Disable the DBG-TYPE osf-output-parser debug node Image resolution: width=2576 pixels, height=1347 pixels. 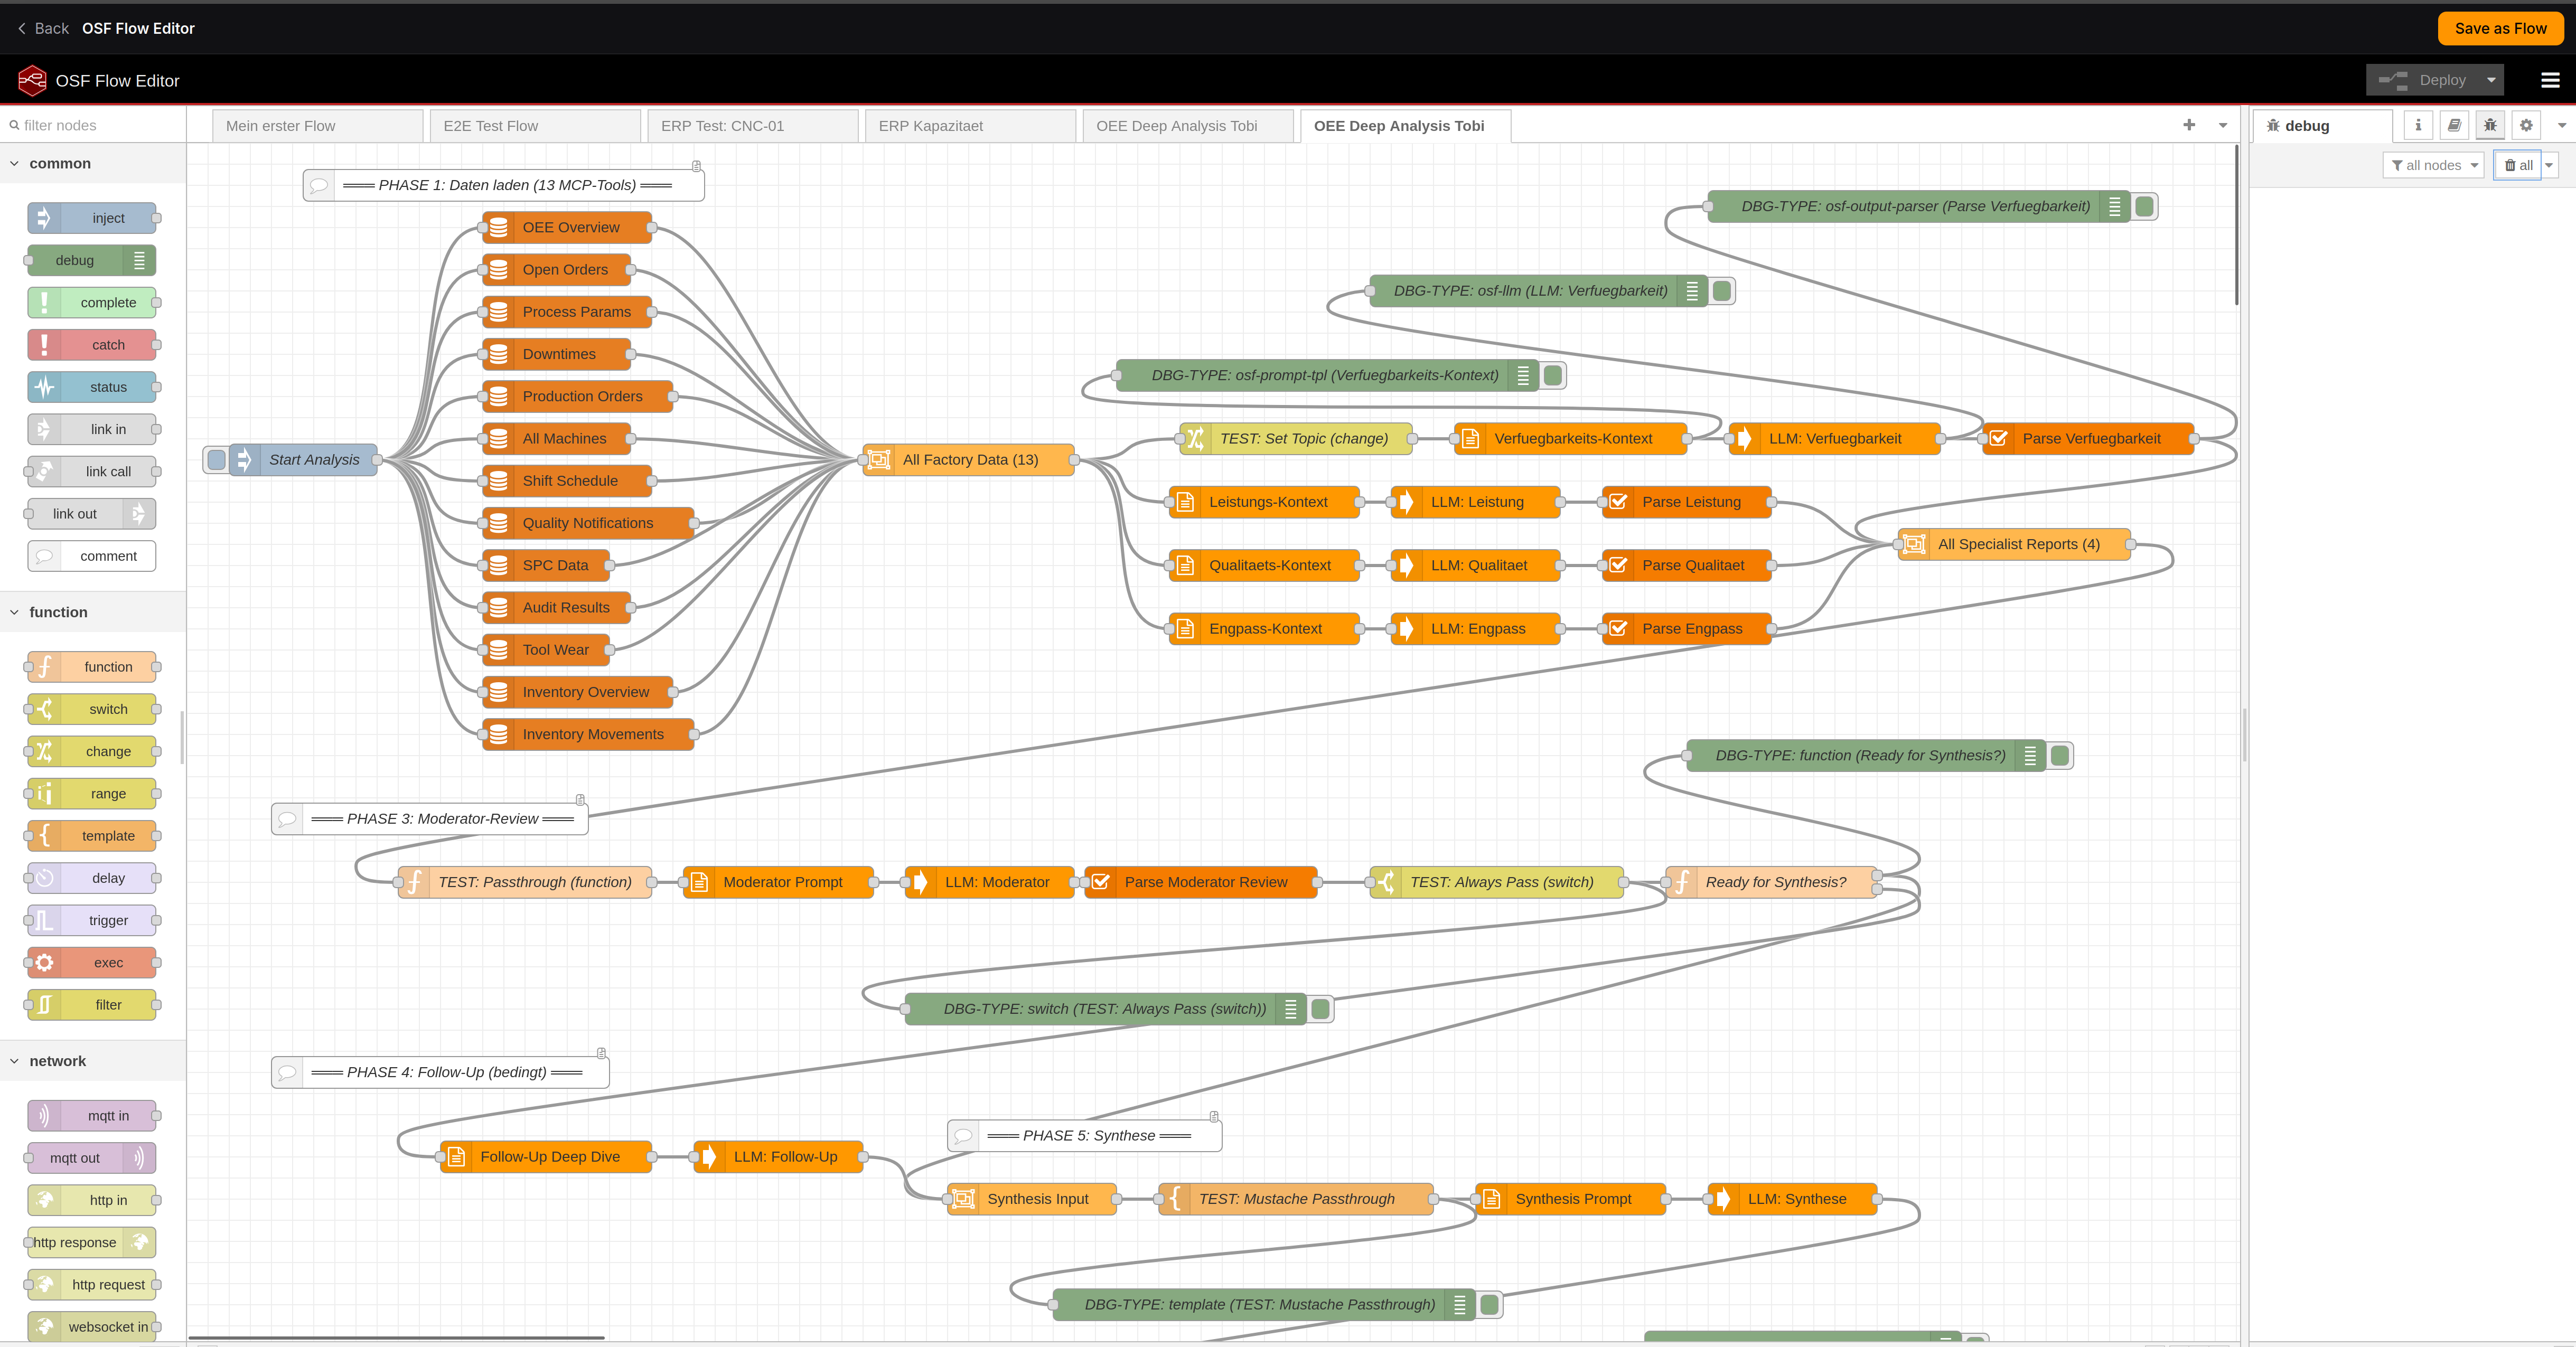(x=2144, y=207)
